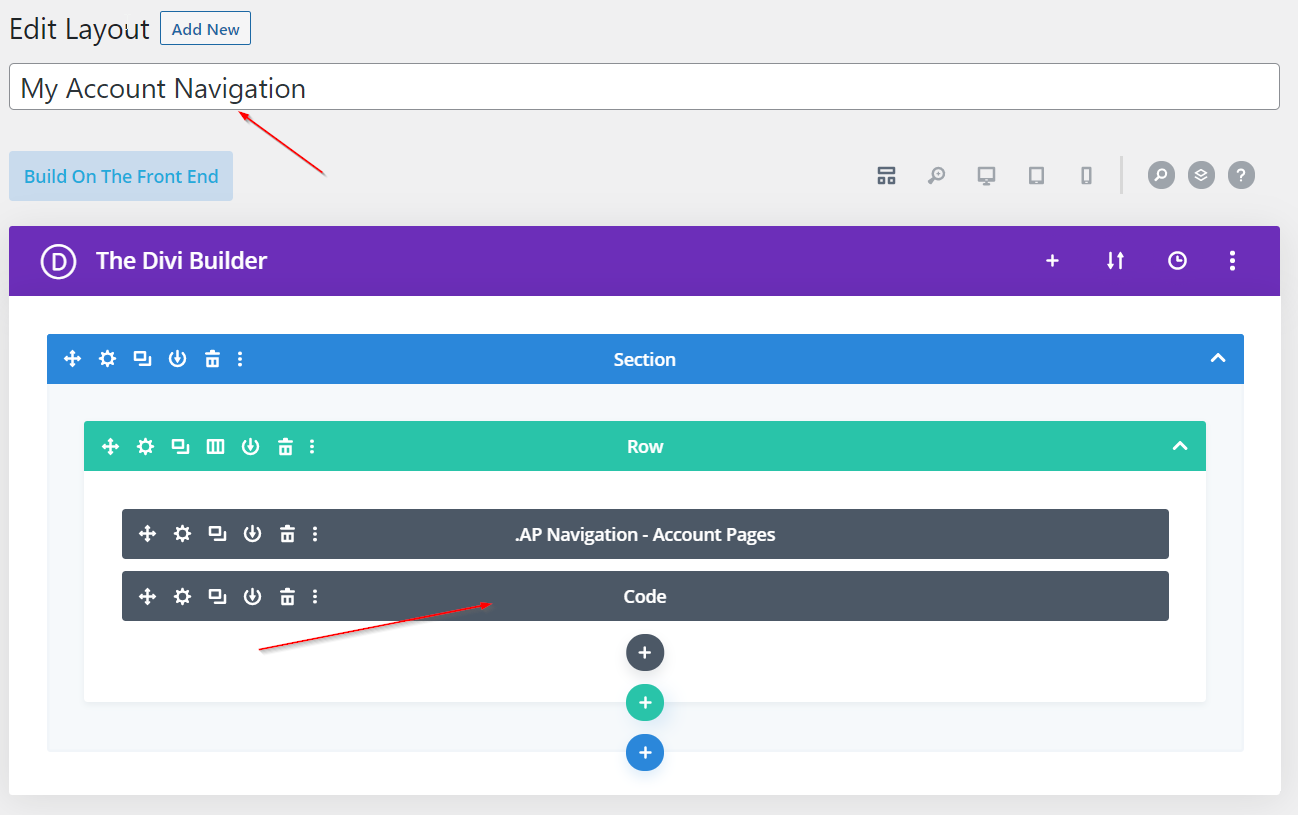
Task: Collapse the Section with chevron
Action: [1217, 359]
